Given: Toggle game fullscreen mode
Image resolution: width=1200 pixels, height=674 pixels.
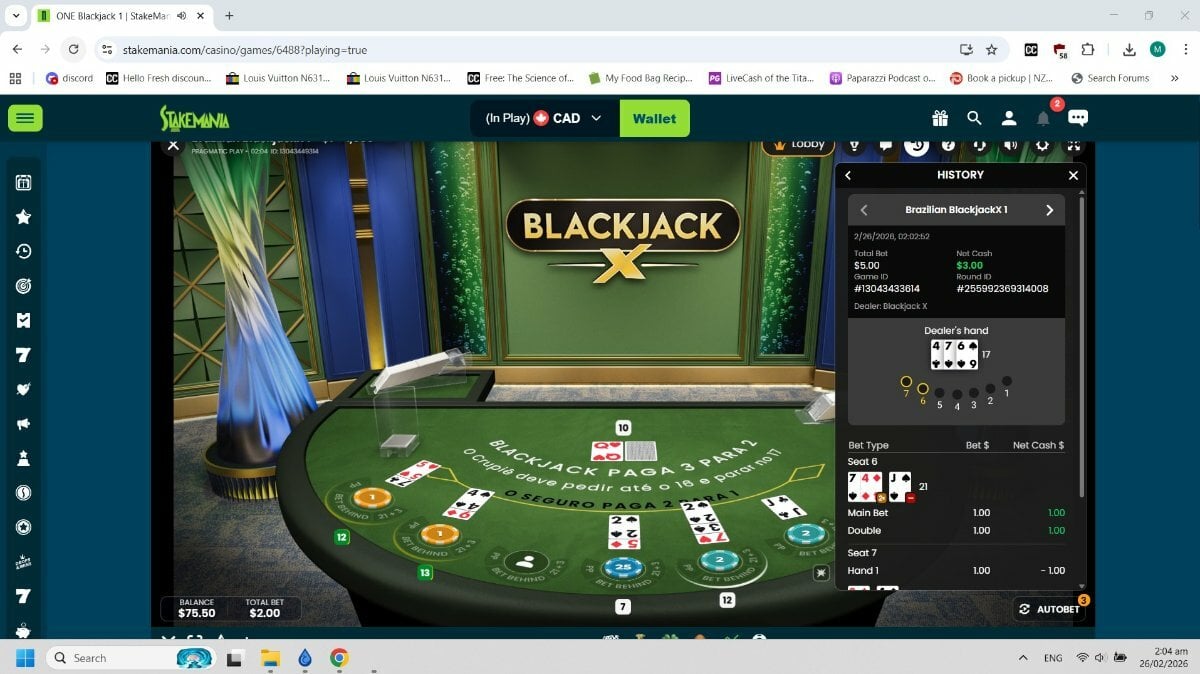Looking at the screenshot, I should pos(1073,145).
